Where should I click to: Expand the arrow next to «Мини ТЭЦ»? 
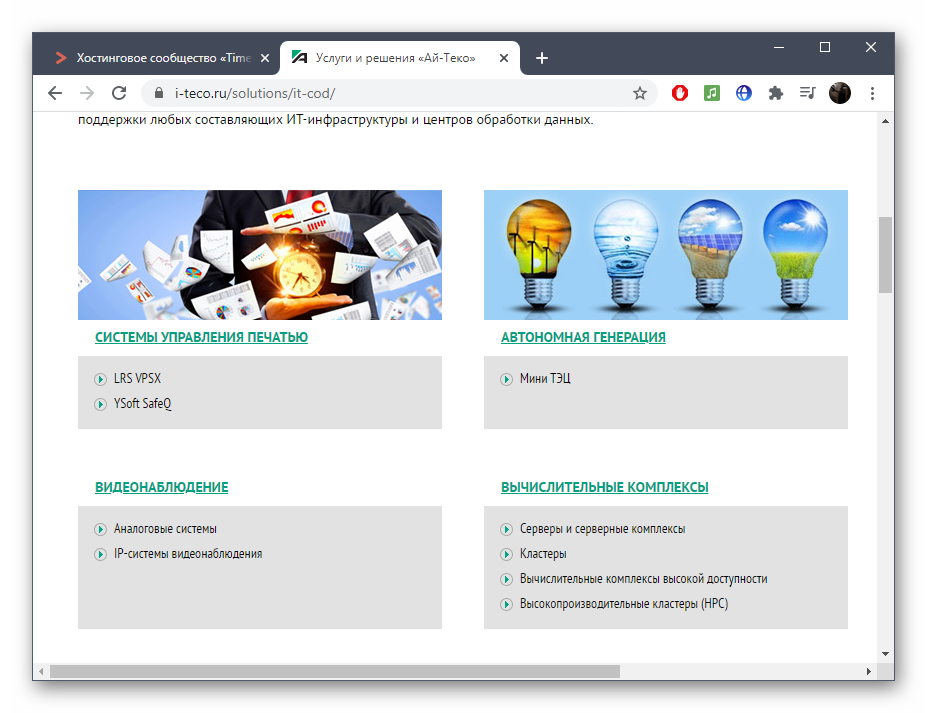pos(506,379)
